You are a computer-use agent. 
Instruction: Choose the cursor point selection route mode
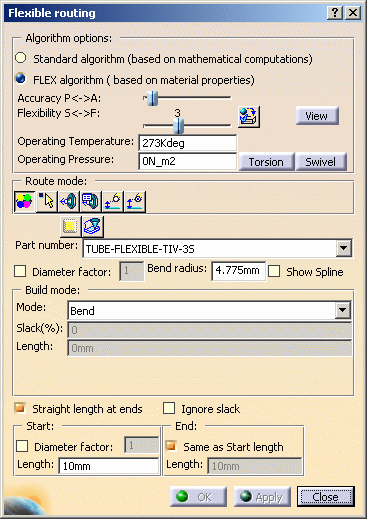tap(47, 201)
